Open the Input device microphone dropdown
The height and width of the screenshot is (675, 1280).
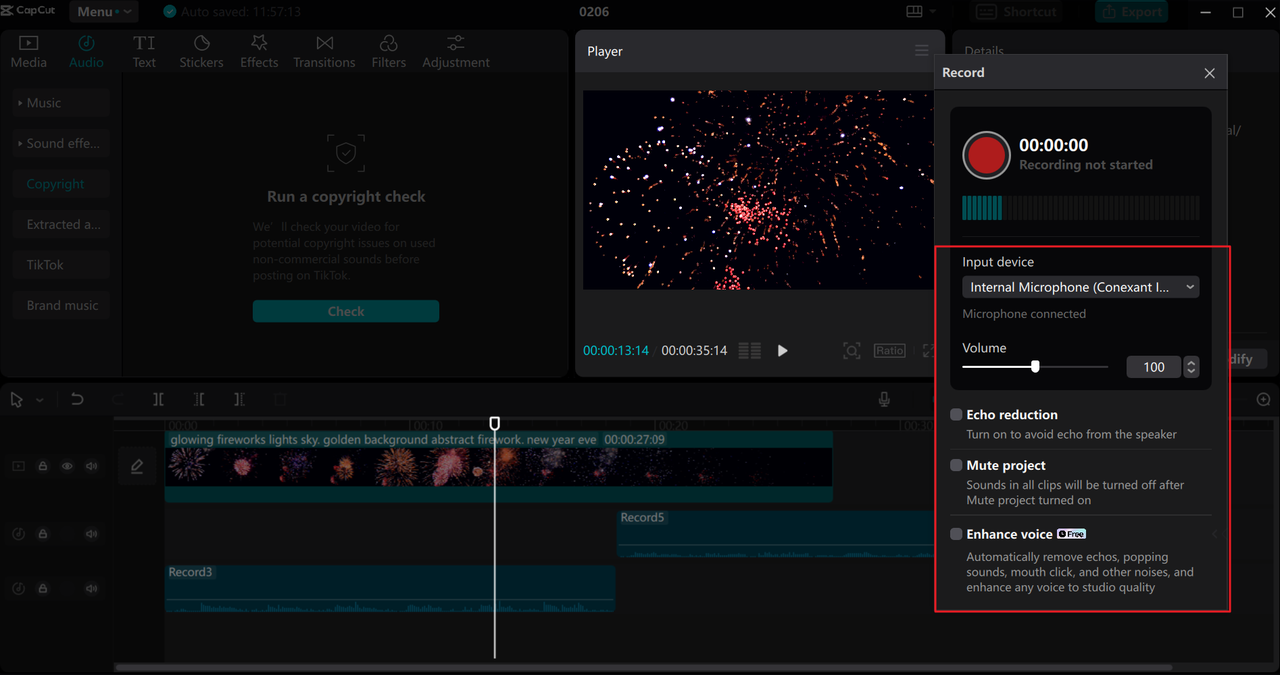[x=1080, y=287]
